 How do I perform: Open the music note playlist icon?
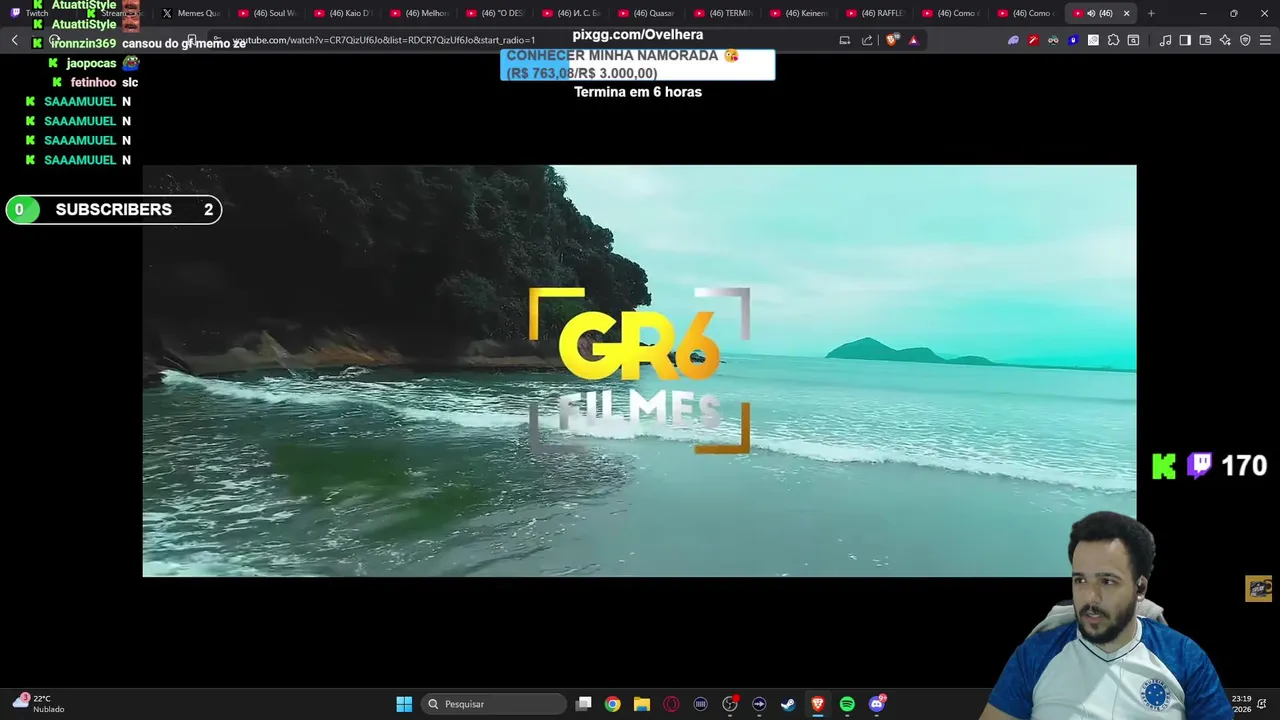[x=1165, y=40]
